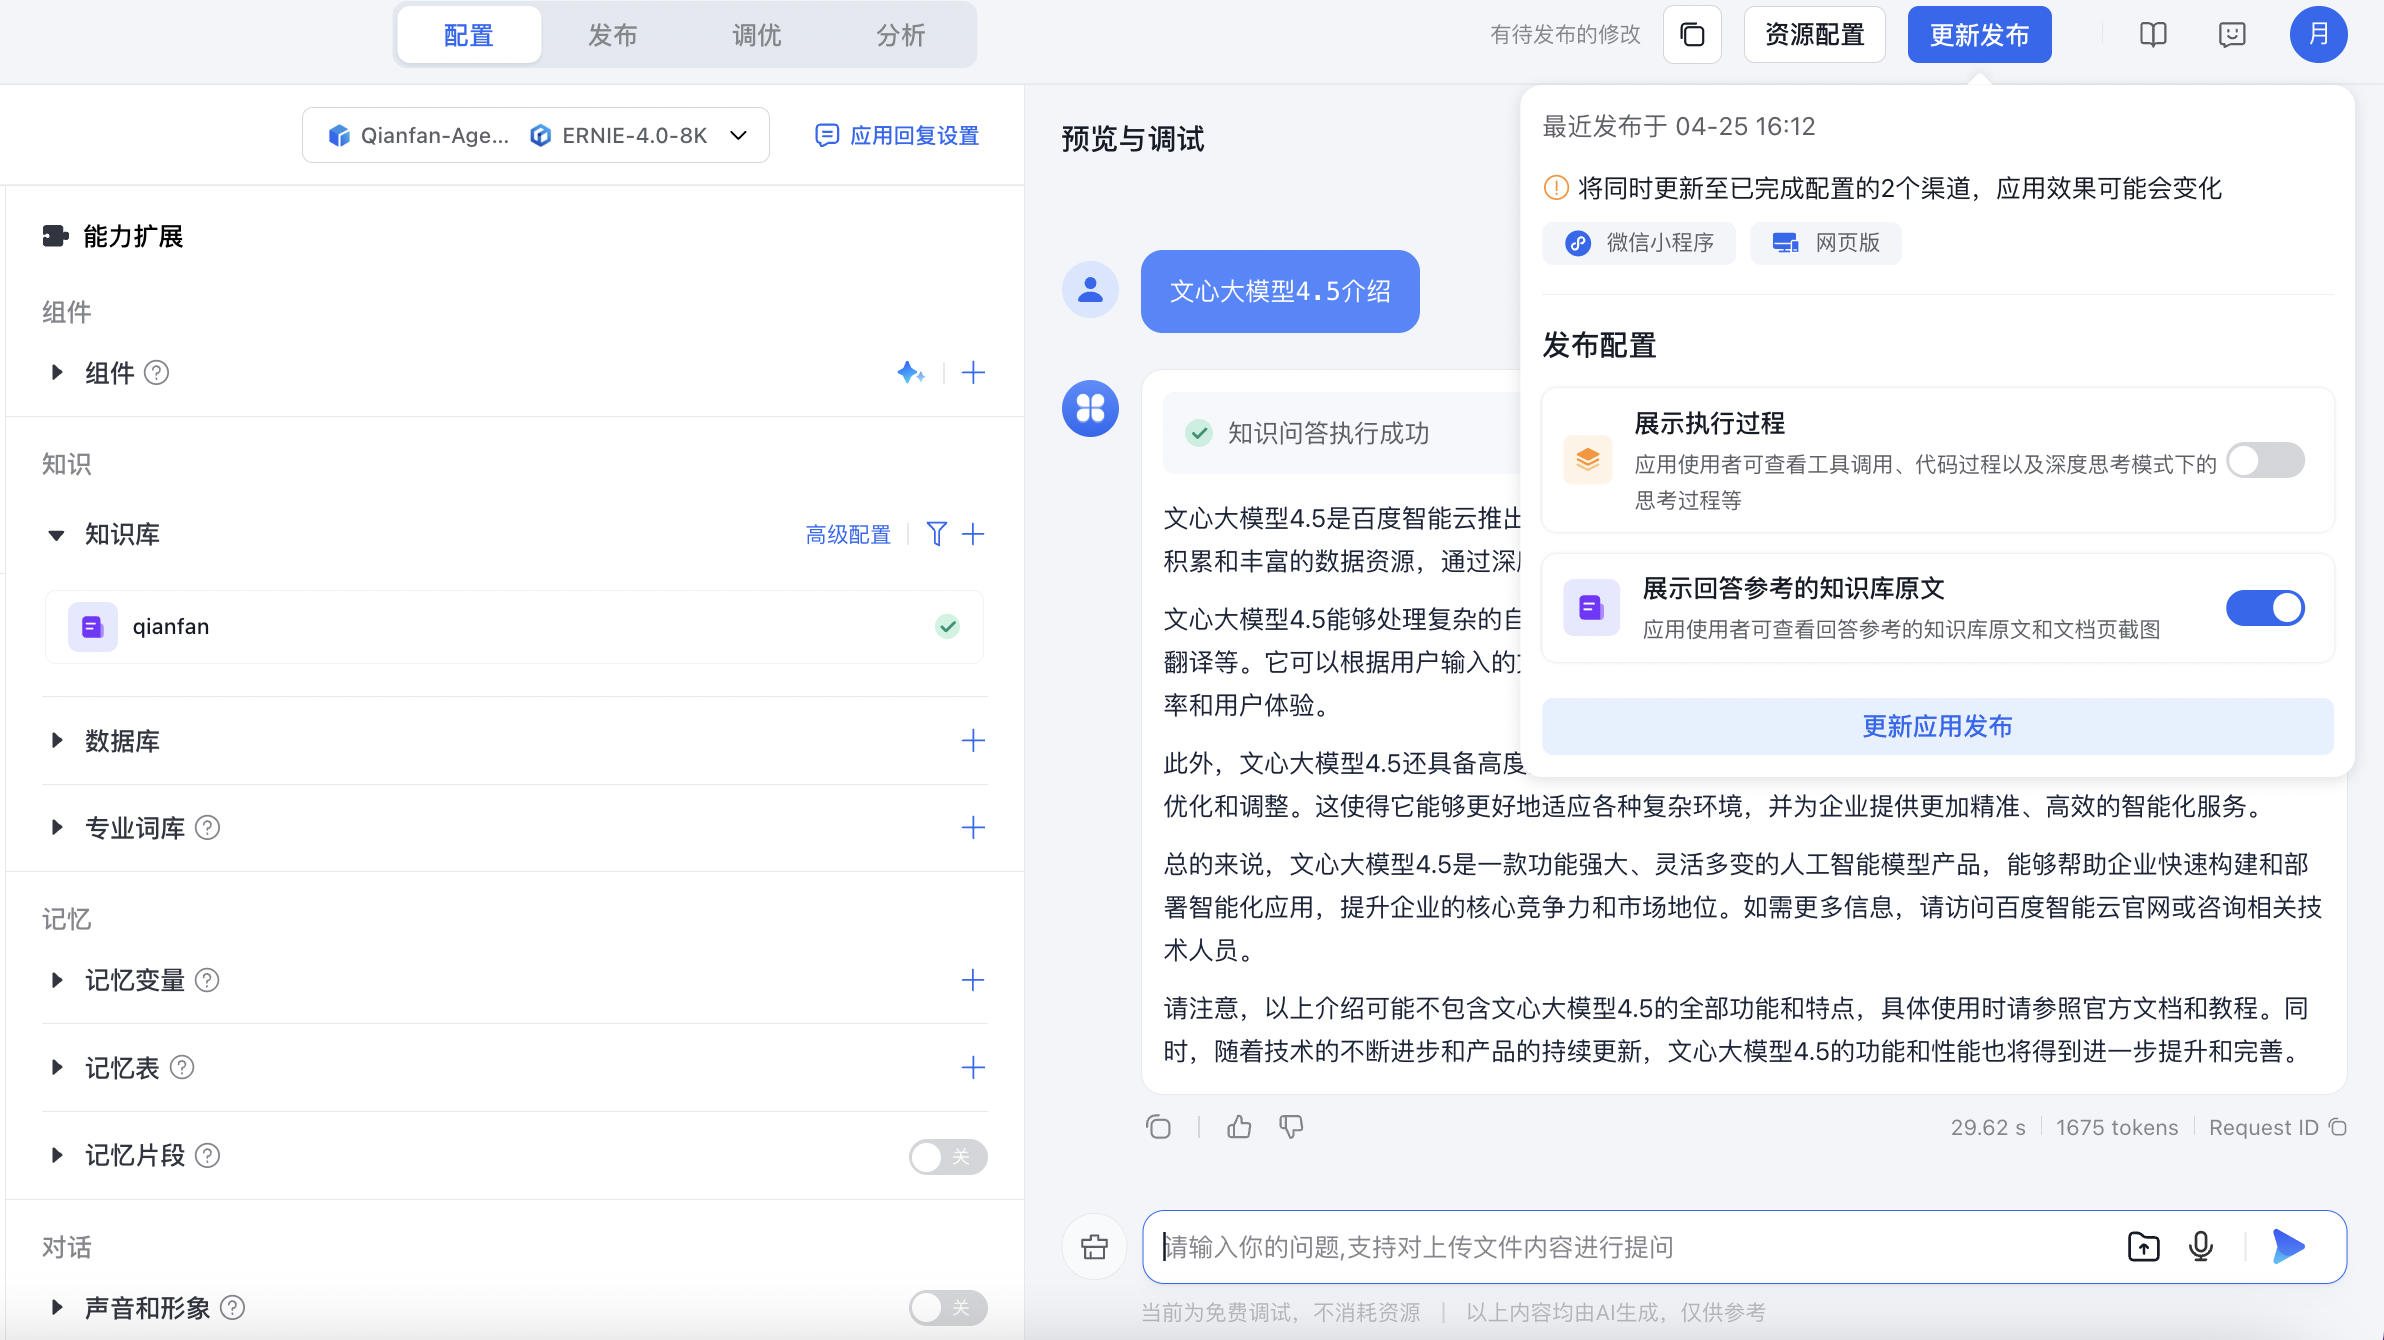Upload a file using the folder icon
Screen dimensions: 2384x1340
click(2144, 1247)
